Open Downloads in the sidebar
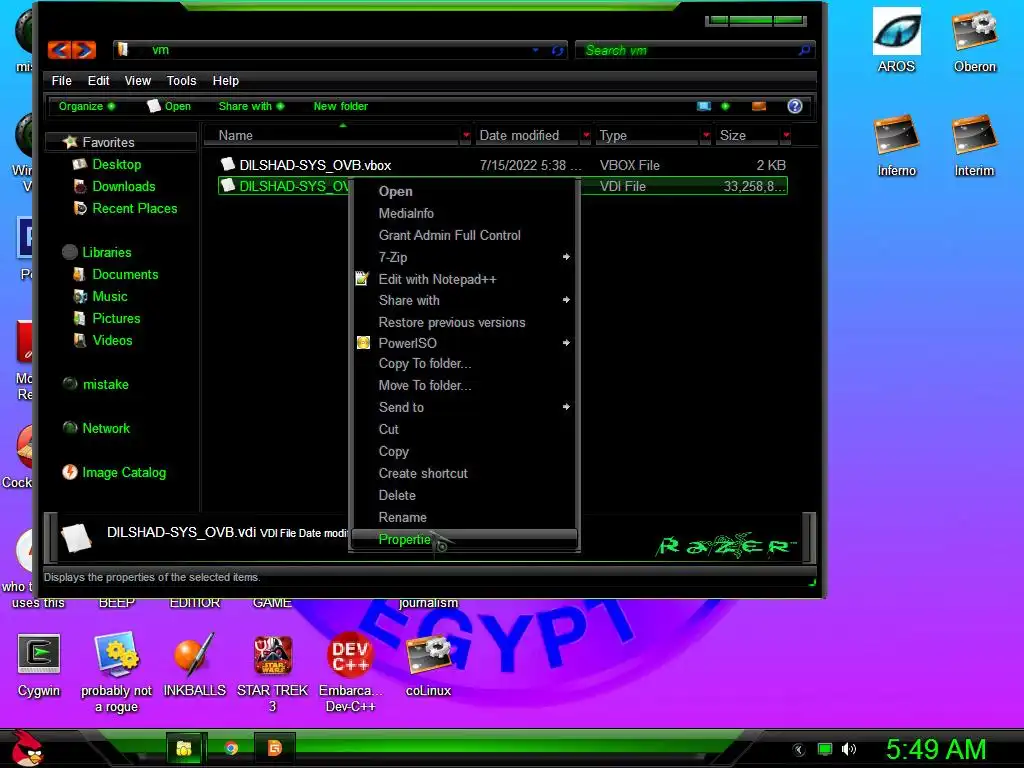Image resolution: width=1024 pixels, height=768 pixels. [123, 187]
